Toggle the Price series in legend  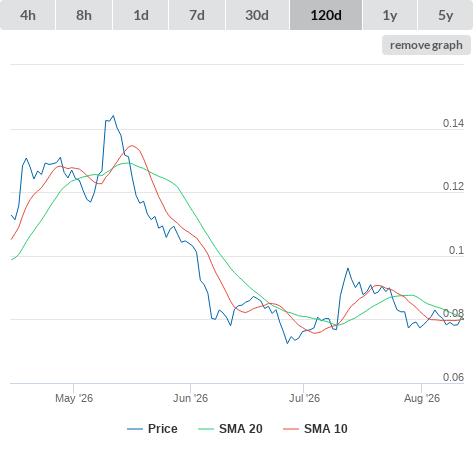pos(163,429)
